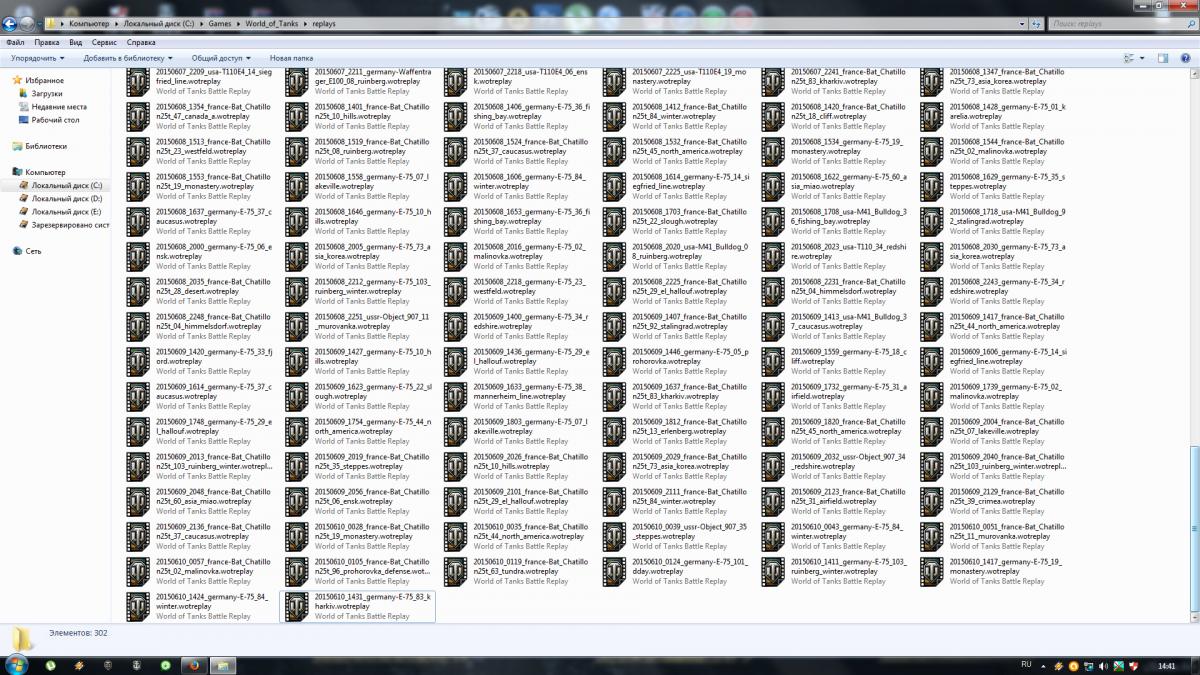Click the Windows Start orb
Viewport: 1200px width, 675px height.
click(x=17, y=665)
